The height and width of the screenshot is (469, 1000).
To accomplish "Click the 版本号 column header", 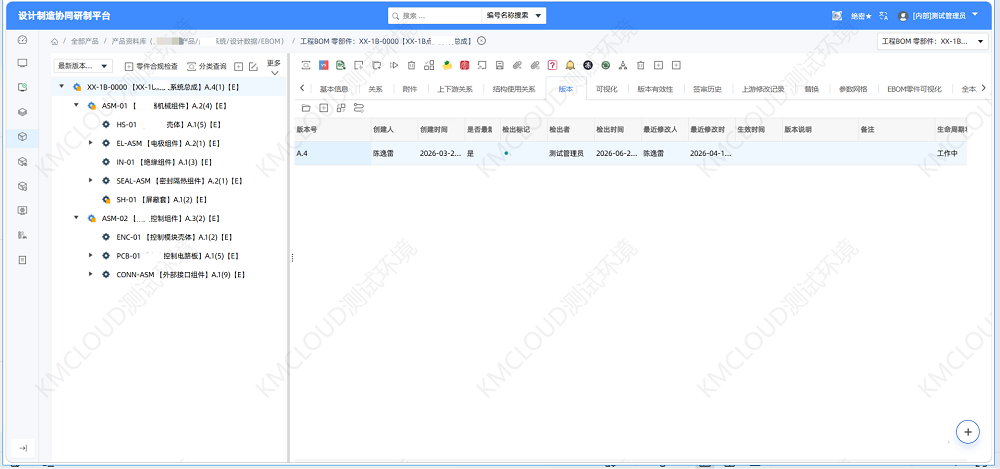I will (332, 130).
